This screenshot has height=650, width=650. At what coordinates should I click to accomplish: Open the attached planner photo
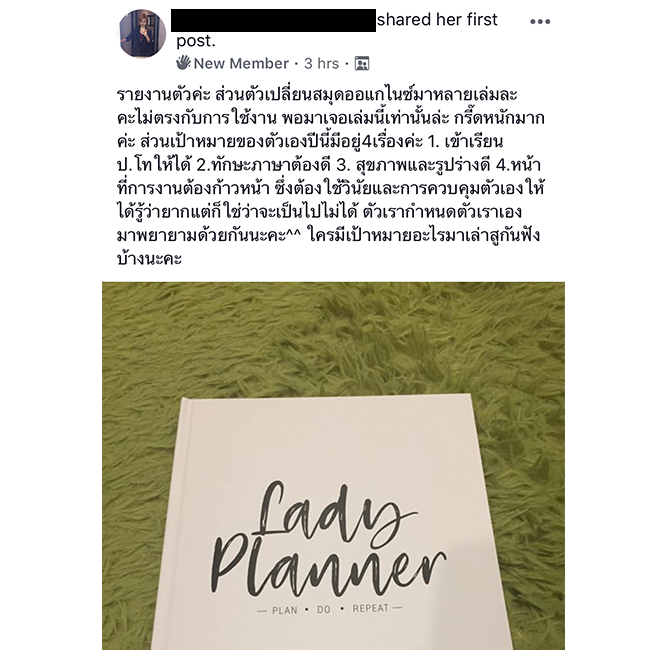click(333, 466)
